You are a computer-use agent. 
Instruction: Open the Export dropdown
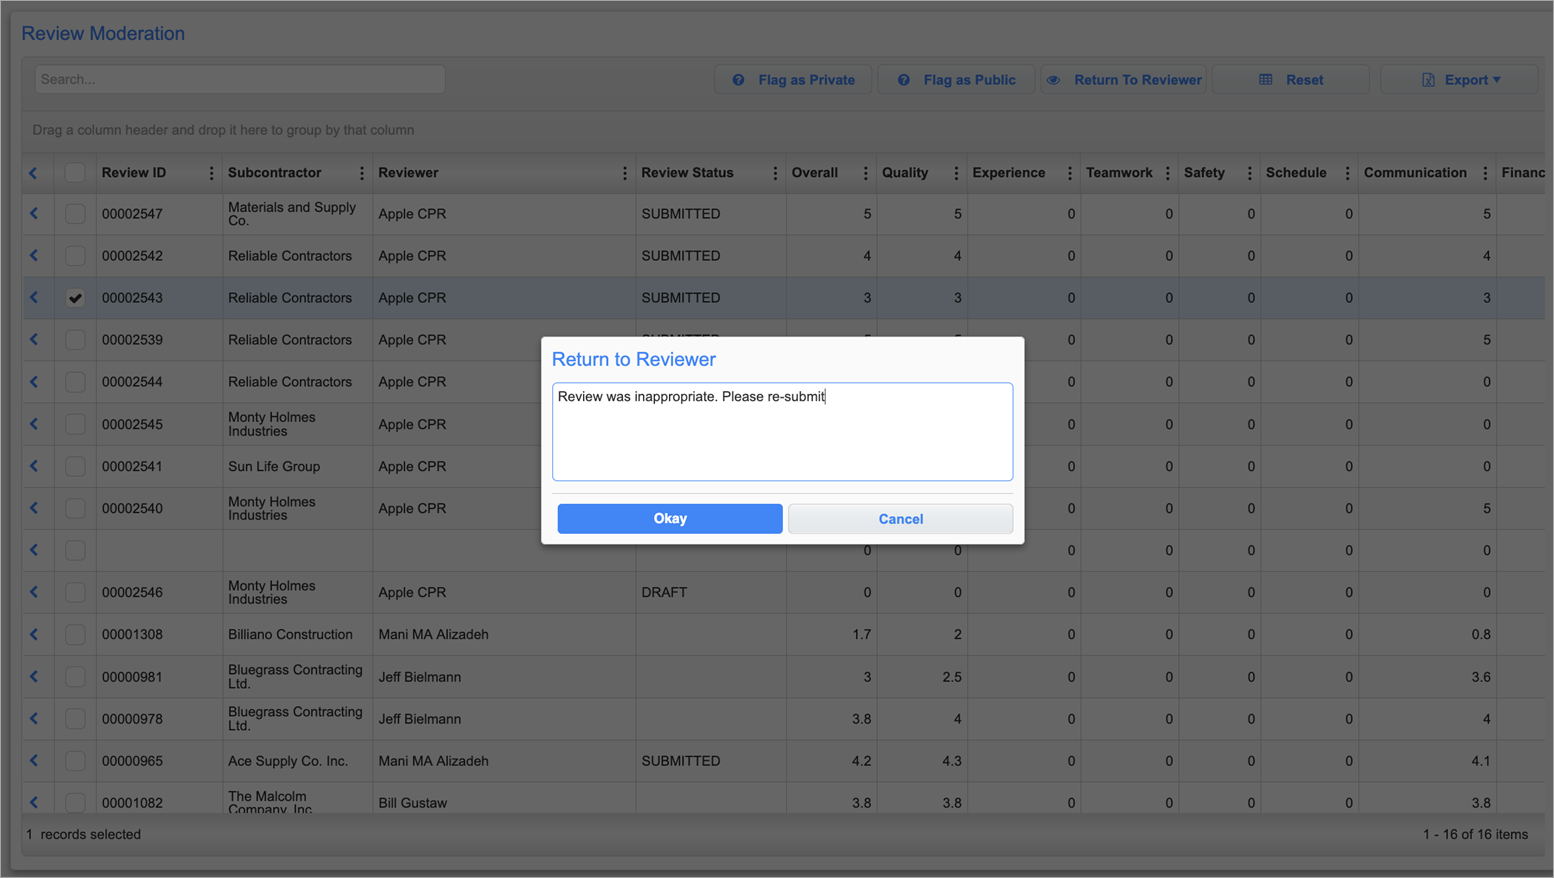tap(1460, 80)
